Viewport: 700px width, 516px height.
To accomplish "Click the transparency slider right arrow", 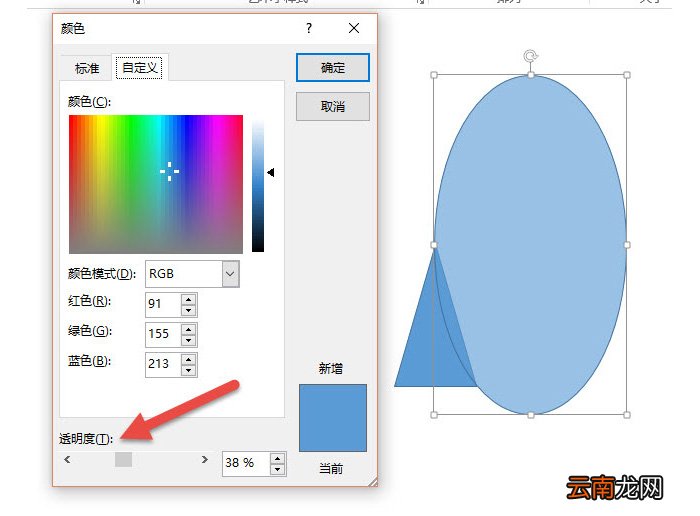I will 204,459.
